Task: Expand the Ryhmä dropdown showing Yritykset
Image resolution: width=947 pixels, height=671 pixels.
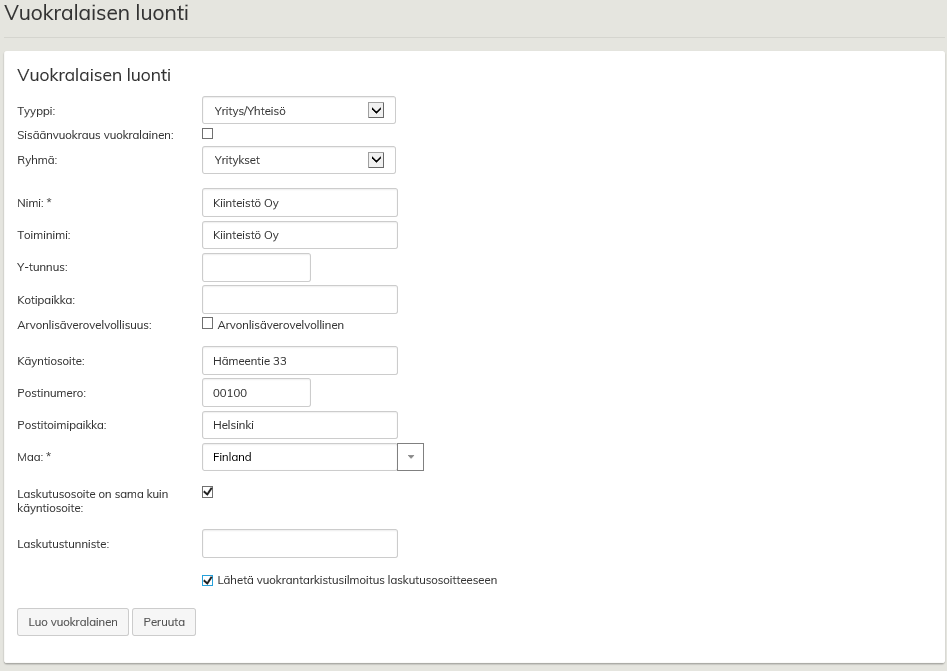Action: 298,160
